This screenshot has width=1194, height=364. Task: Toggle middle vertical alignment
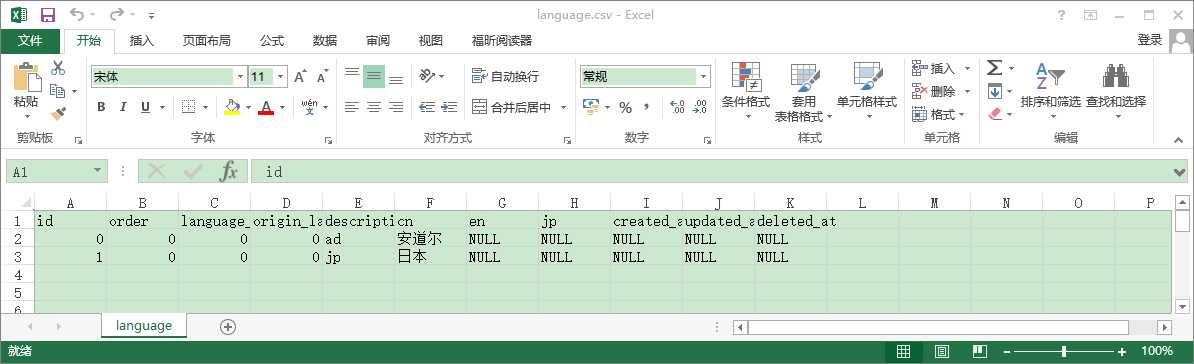pos(374,76)
